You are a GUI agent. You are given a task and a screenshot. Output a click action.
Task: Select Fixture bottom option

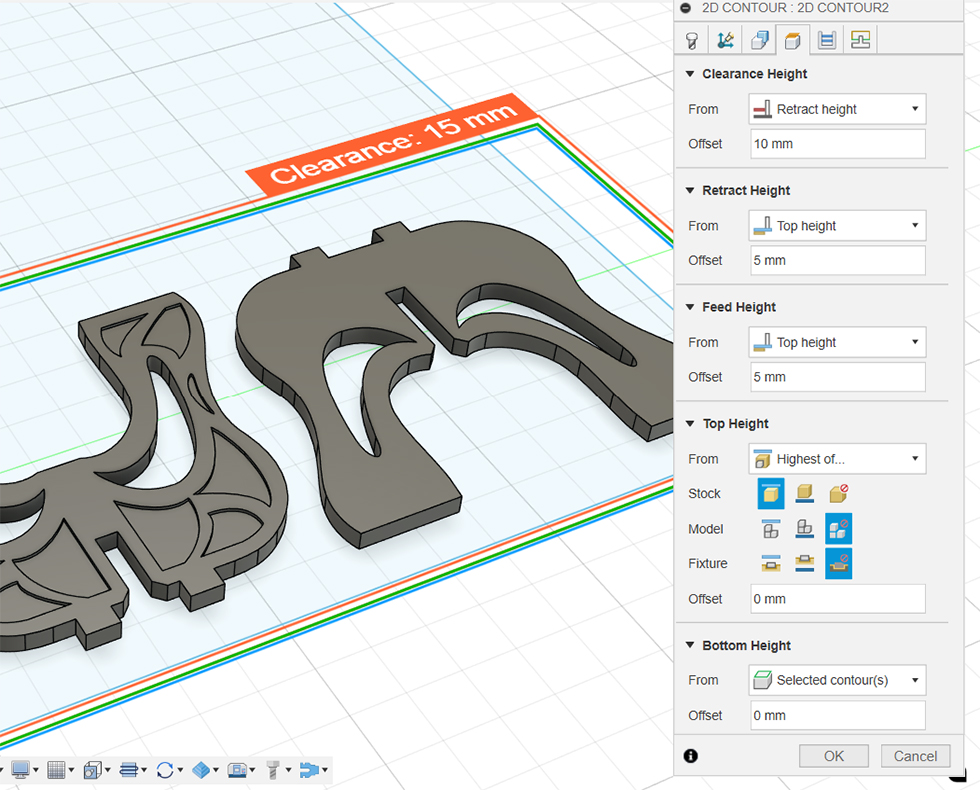point(804,563)
